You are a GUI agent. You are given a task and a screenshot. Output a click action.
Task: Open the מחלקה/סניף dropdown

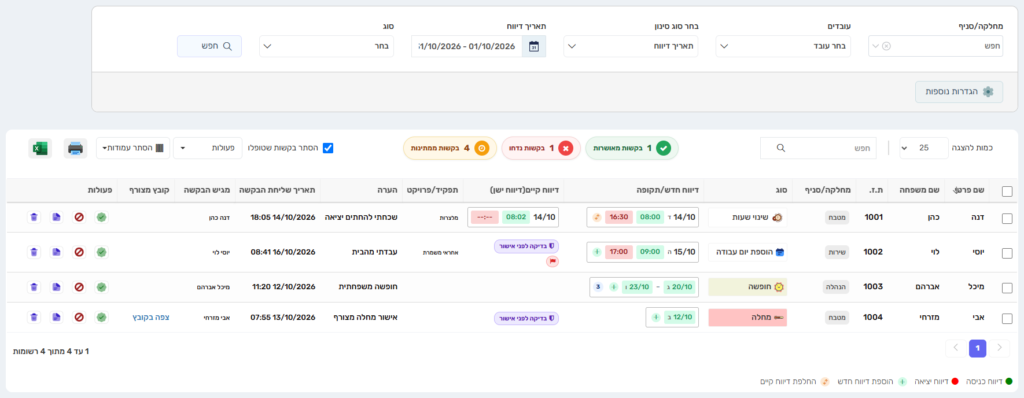pos(935,46)
